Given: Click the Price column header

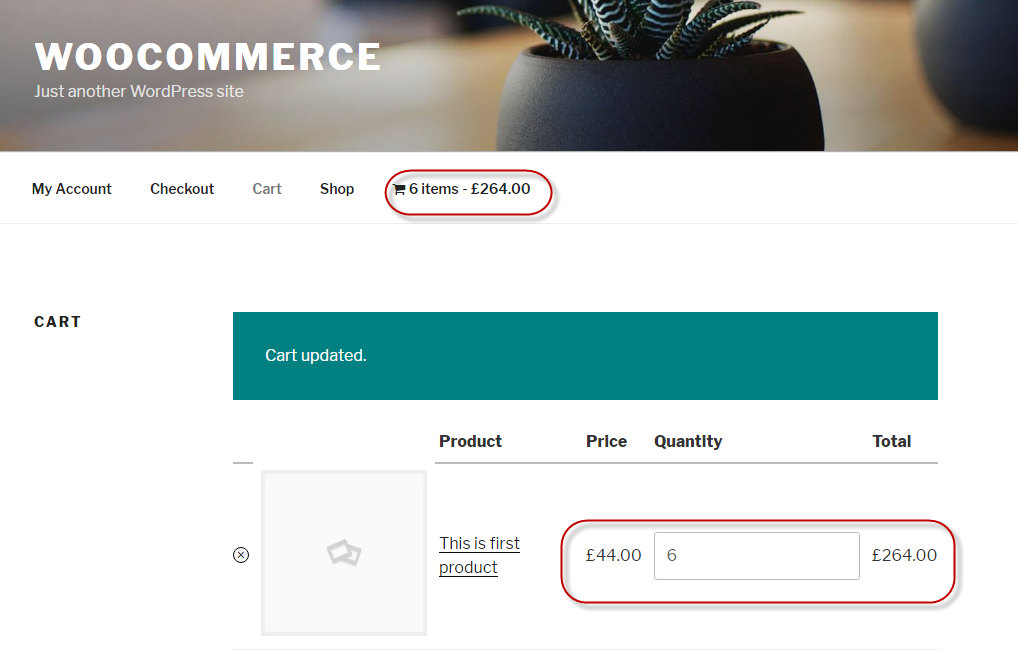Looking at the screenshot, I should click(606, 441).
